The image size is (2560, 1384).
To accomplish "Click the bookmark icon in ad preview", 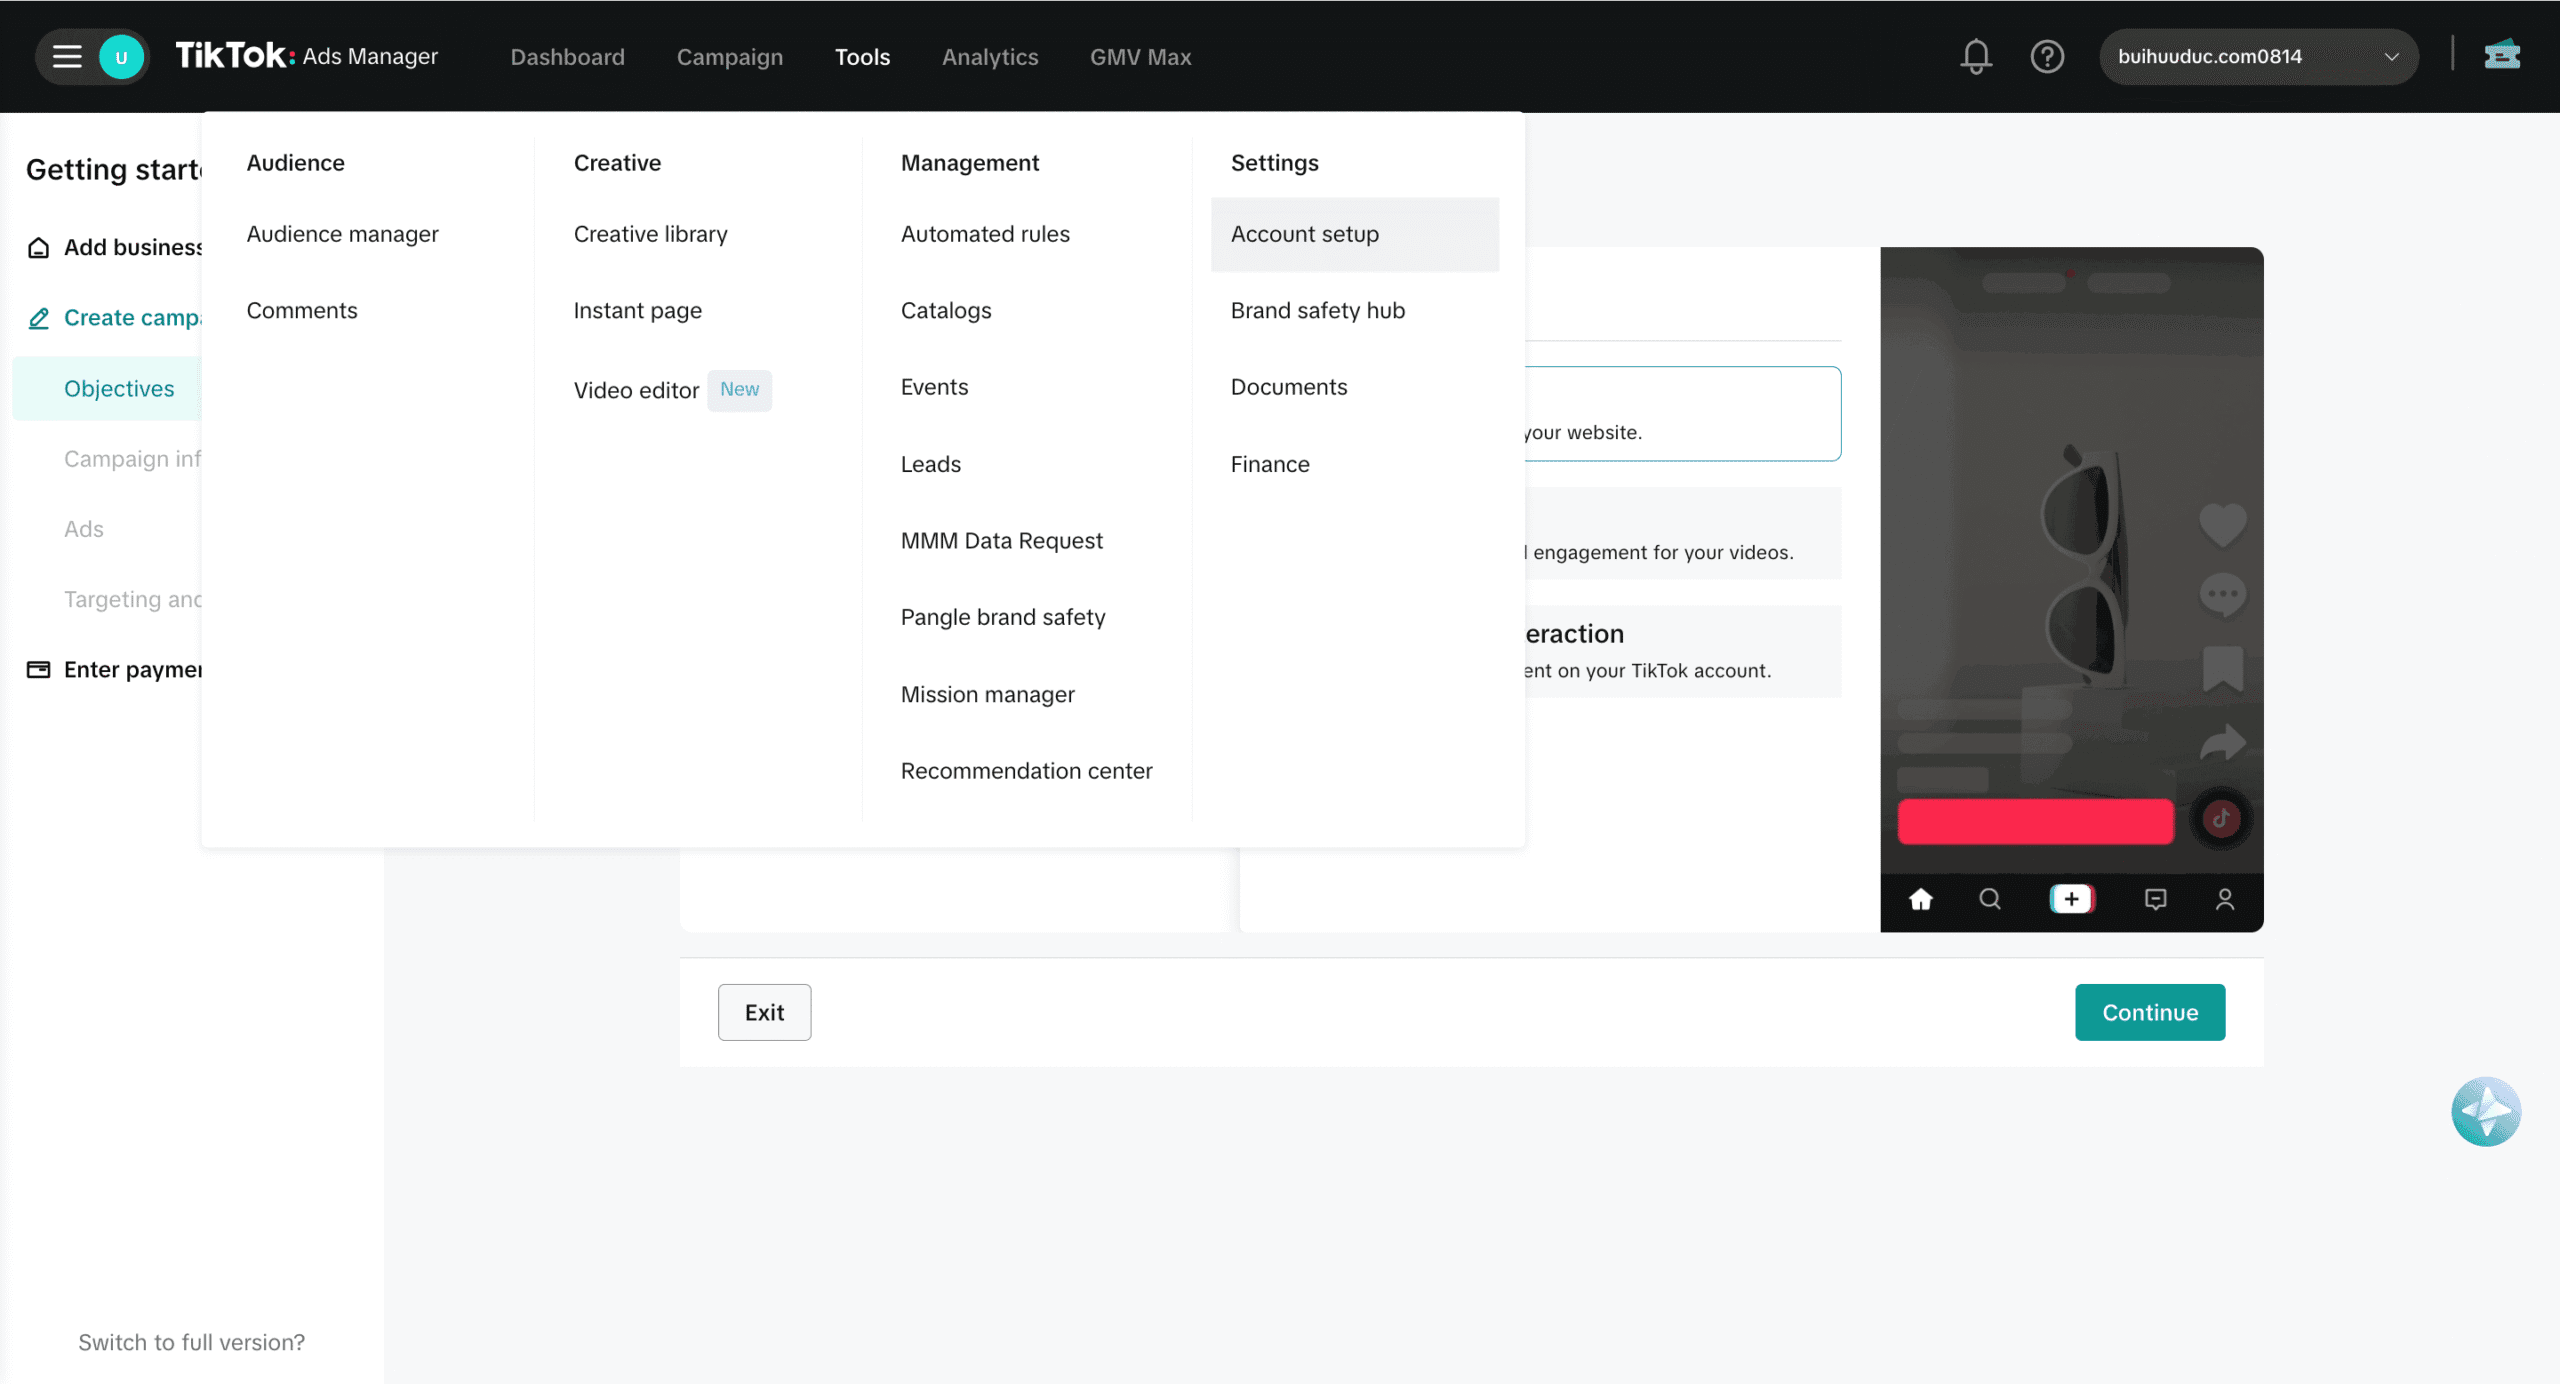I will [2222, 668].
